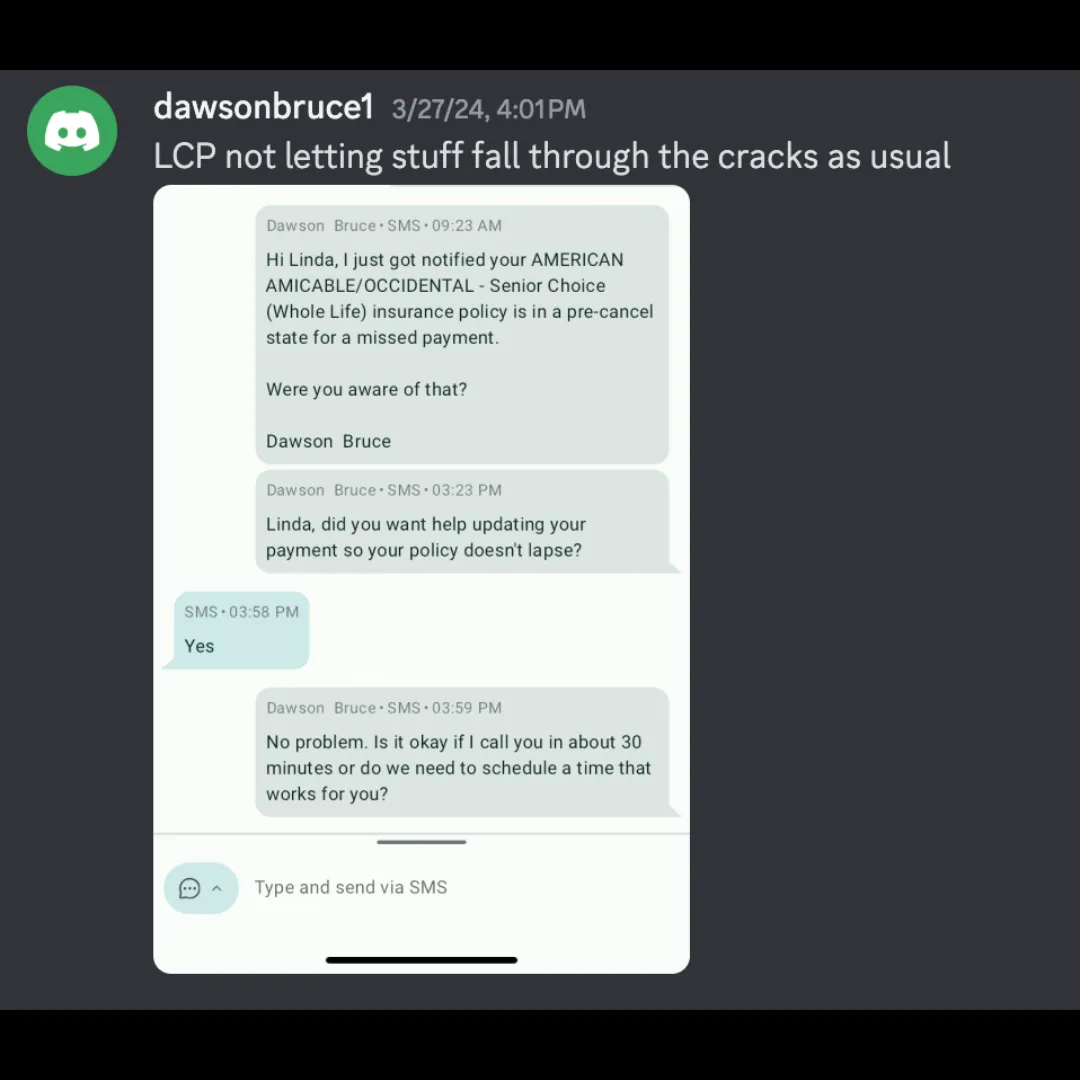Tap the SMS chat bubble icon

189,888
